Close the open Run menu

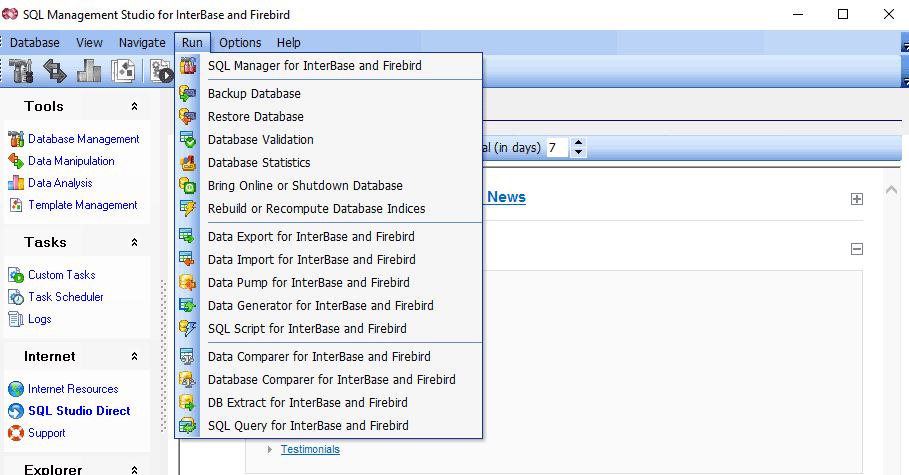(x=192, y=43)
